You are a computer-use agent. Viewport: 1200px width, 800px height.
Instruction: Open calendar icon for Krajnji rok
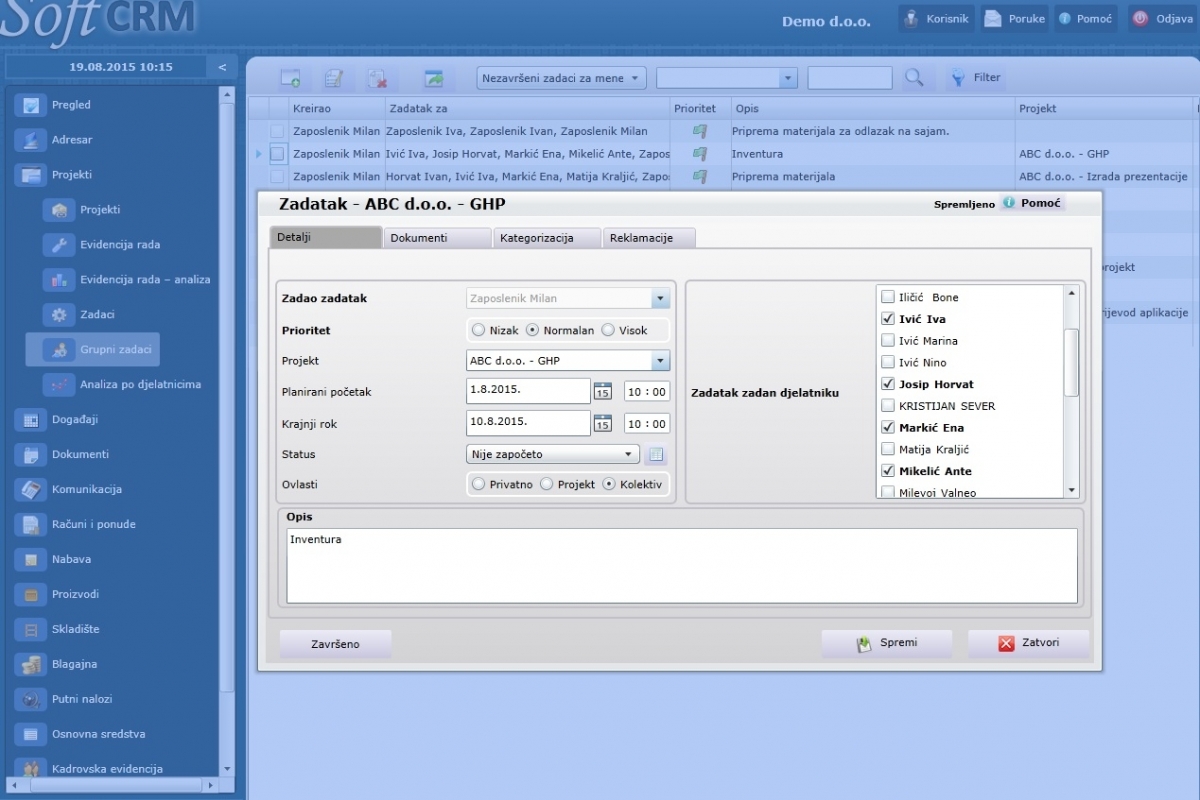pyautogui.click(x=603, y=423)
